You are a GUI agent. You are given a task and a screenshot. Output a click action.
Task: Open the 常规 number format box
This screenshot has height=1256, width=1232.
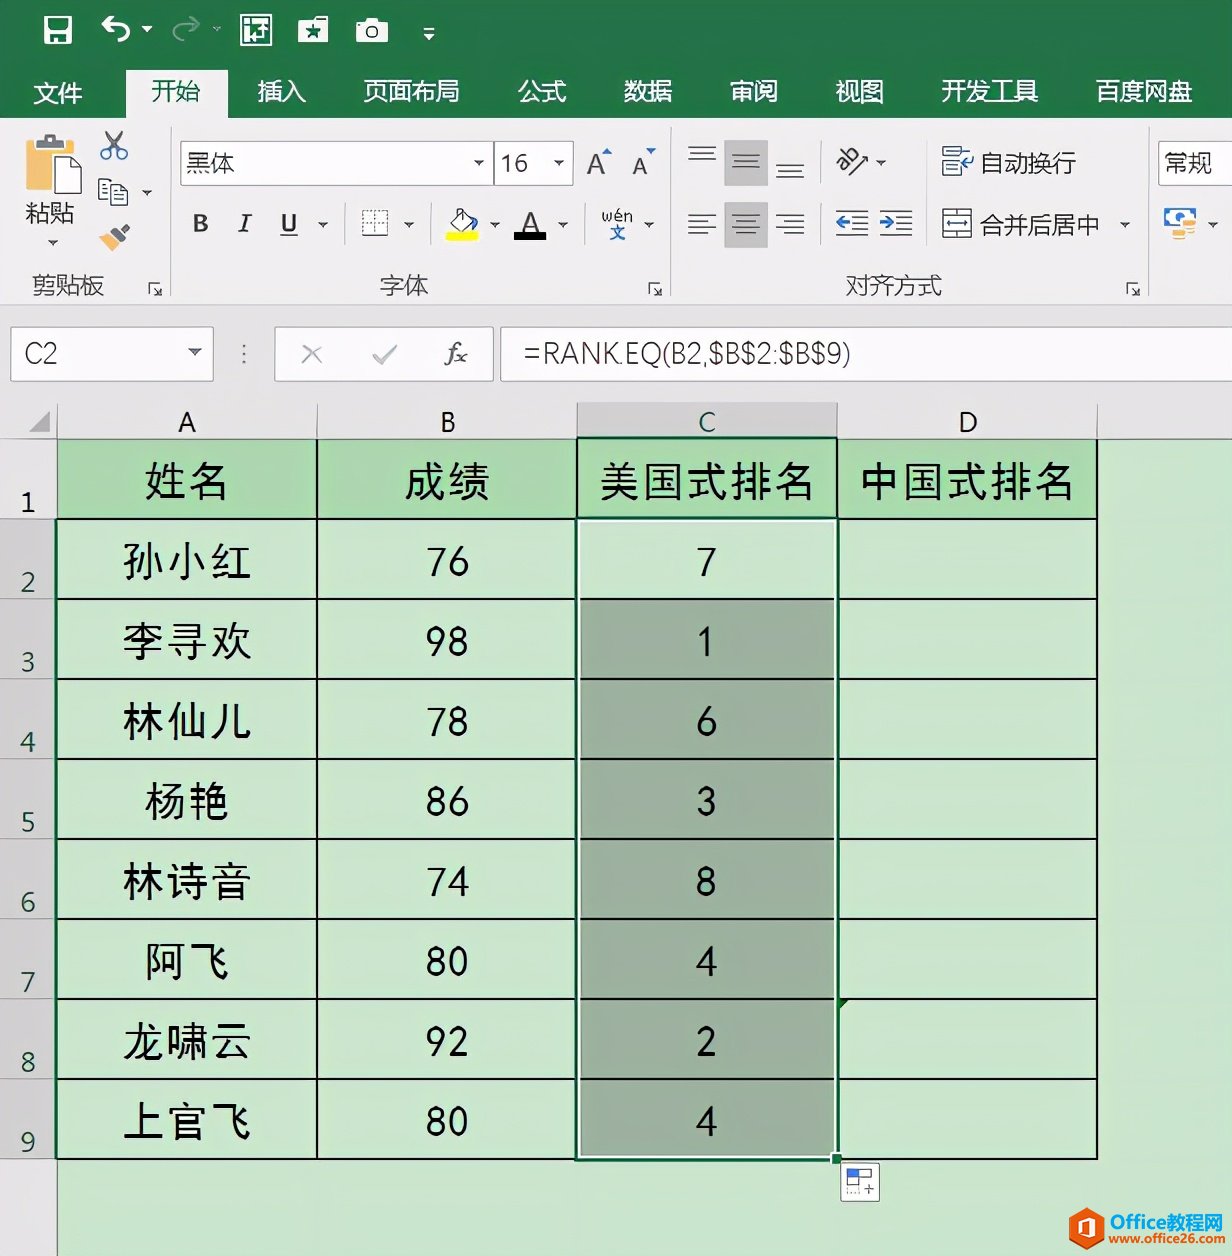[1195, 163]
